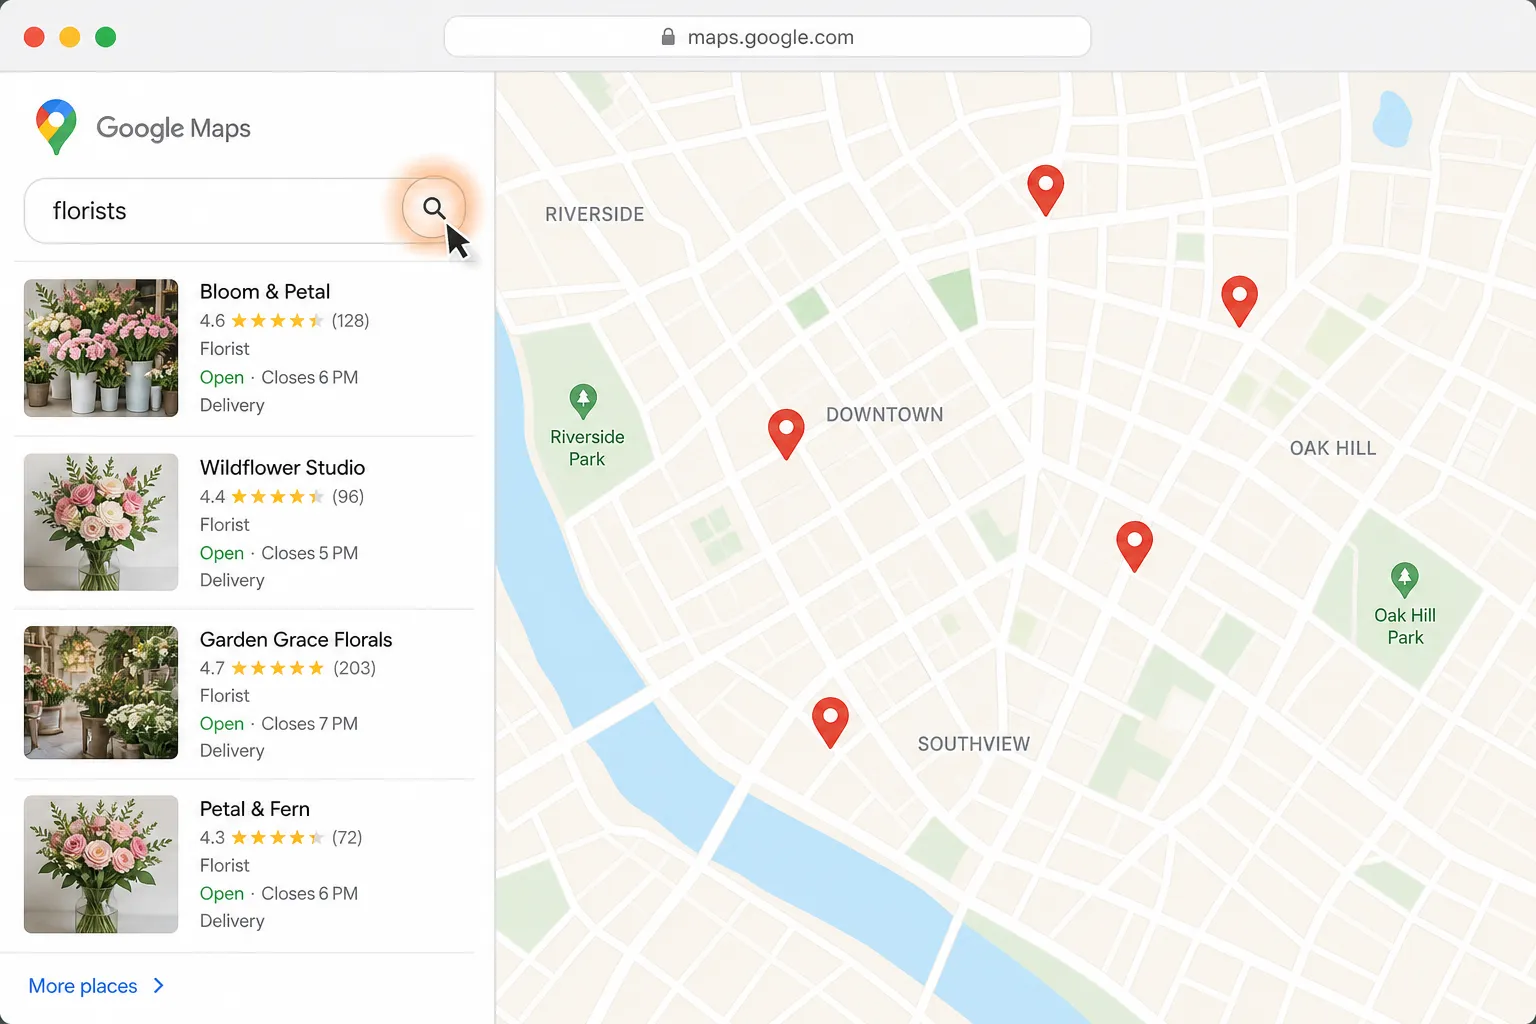
Task: Click "Closes 5 PM" under Wildflower Studio
Action: point(309,553)
